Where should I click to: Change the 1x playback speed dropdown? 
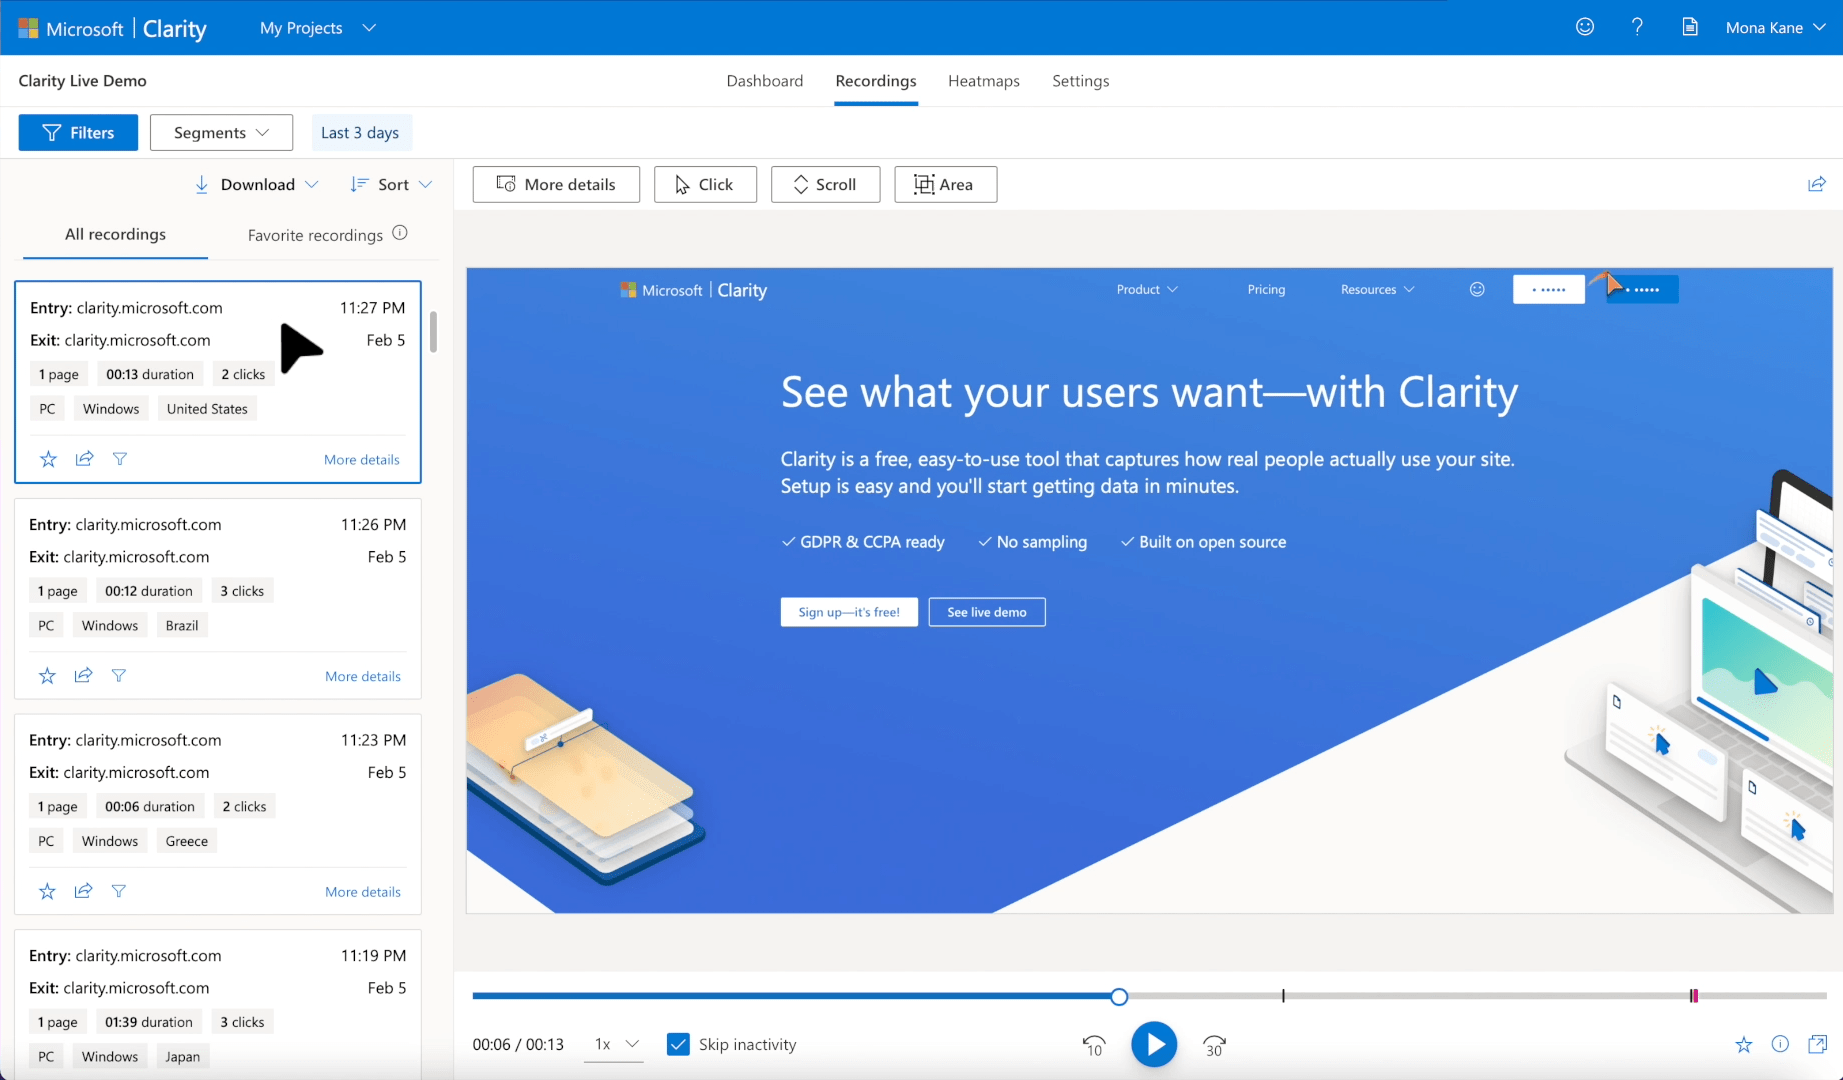pos(614,1044)
